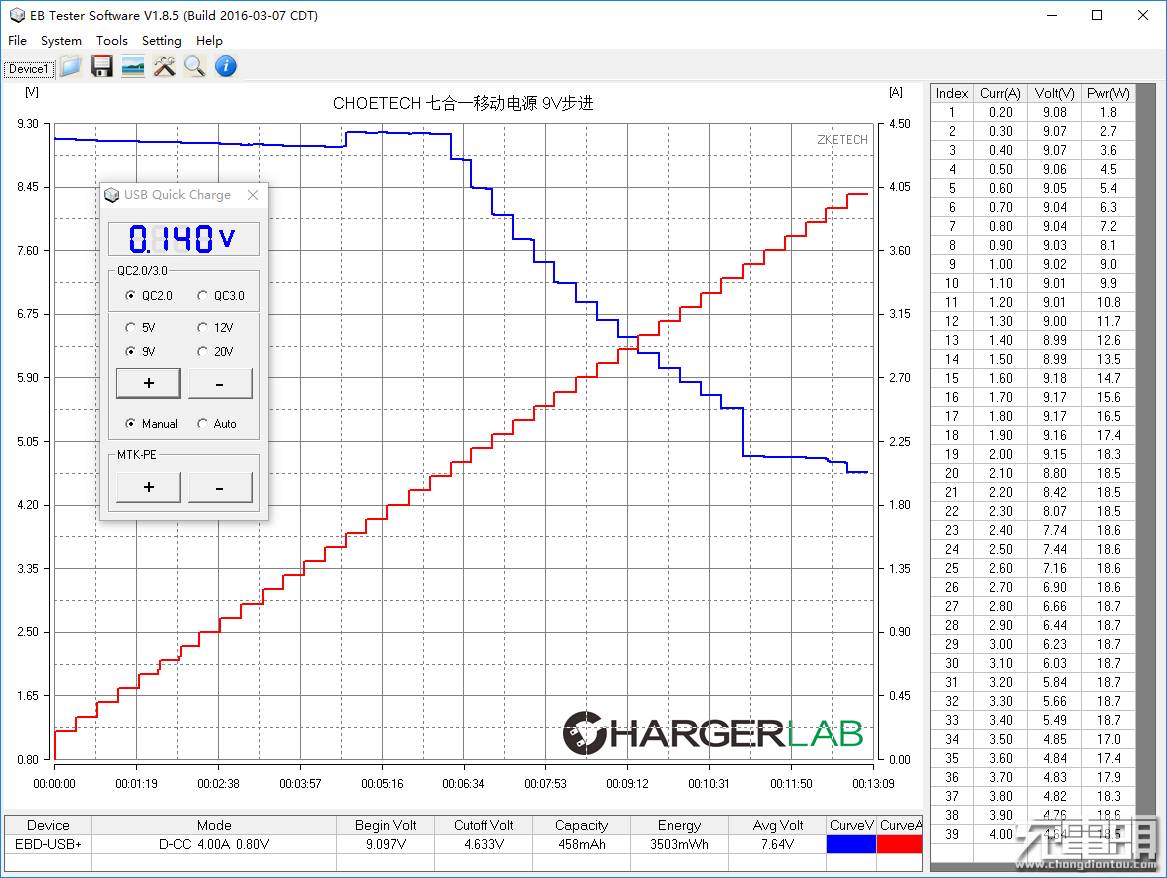Click the mode value D-CC 4.00A 0.80V
Image resolution: width=1167 pixels, height=878 pixels.
point(214,844)
